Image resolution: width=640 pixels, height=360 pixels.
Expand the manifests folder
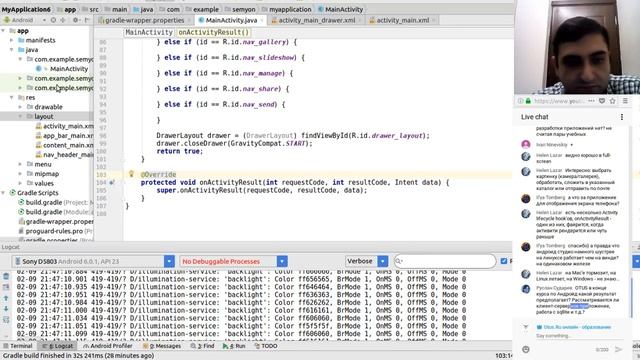[x=12, y=40]
